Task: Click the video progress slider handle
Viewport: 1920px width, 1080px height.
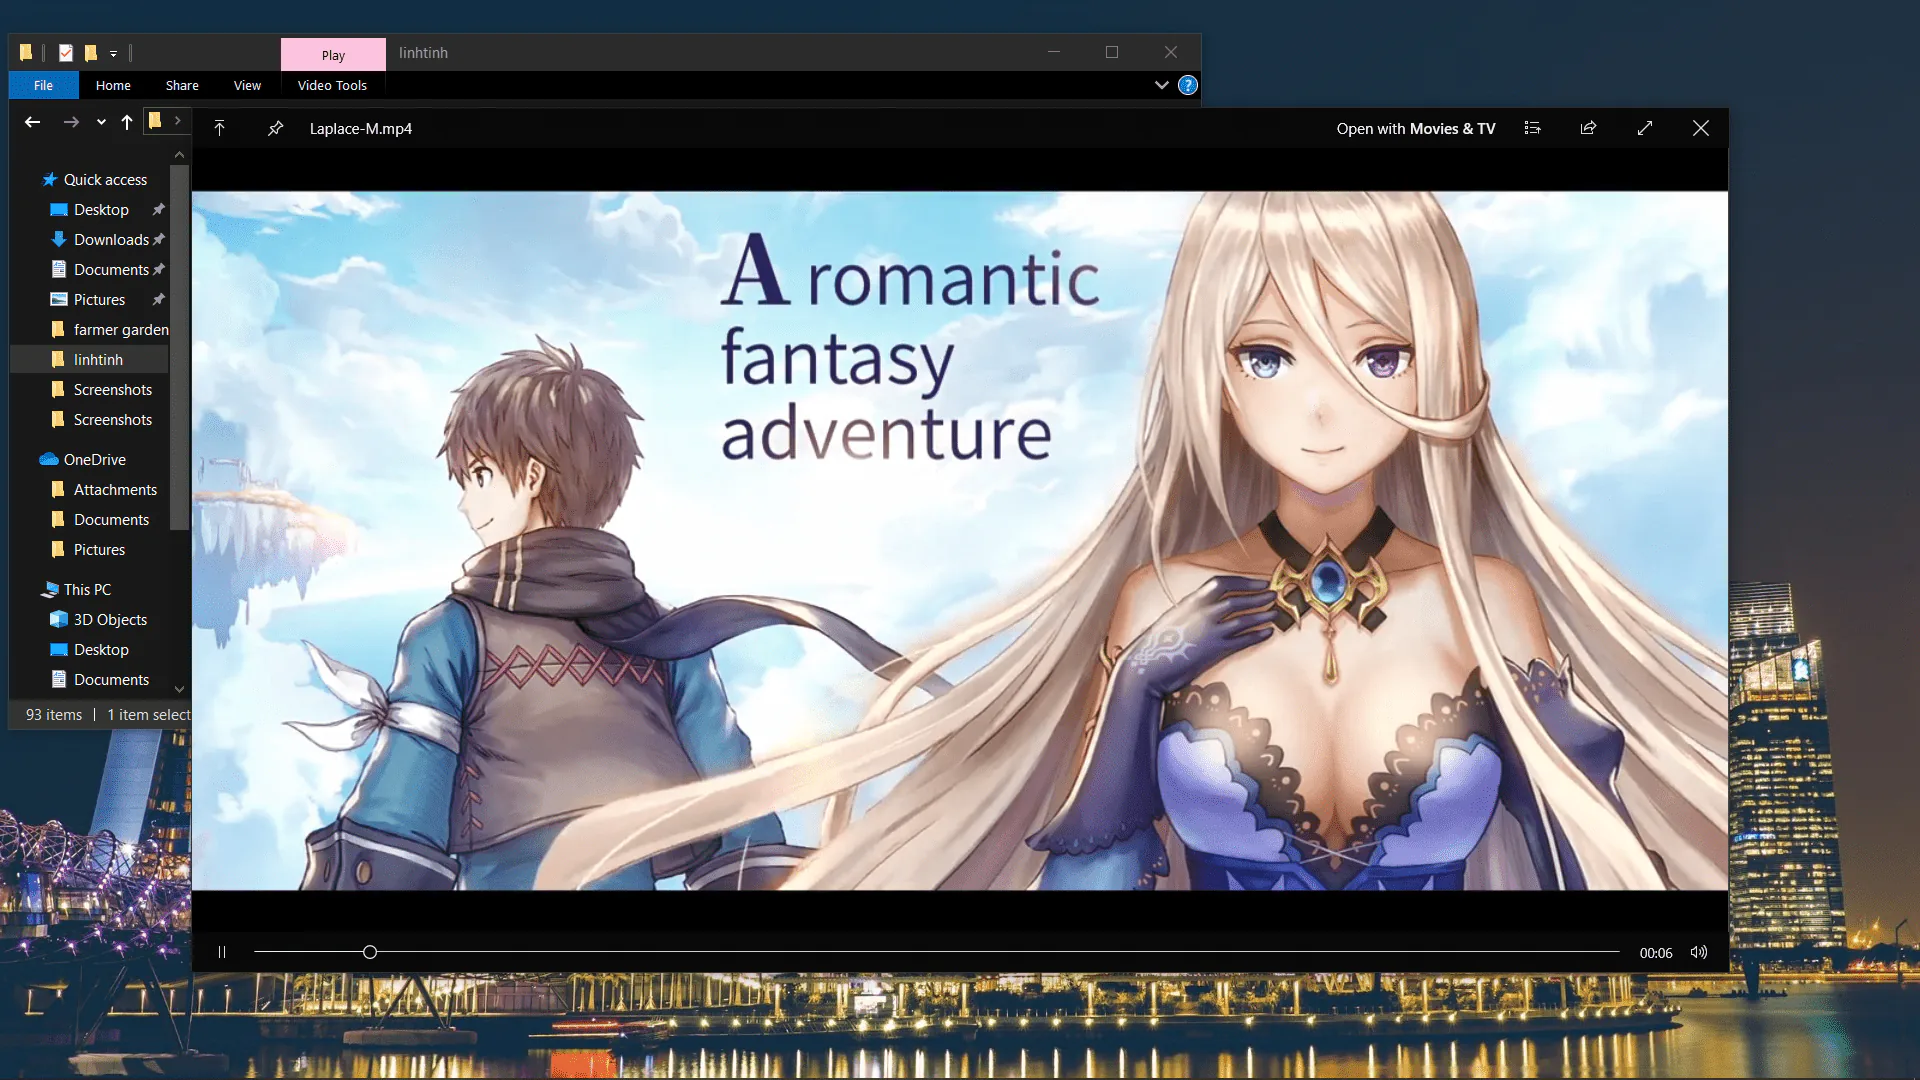Action: [370, 952]
